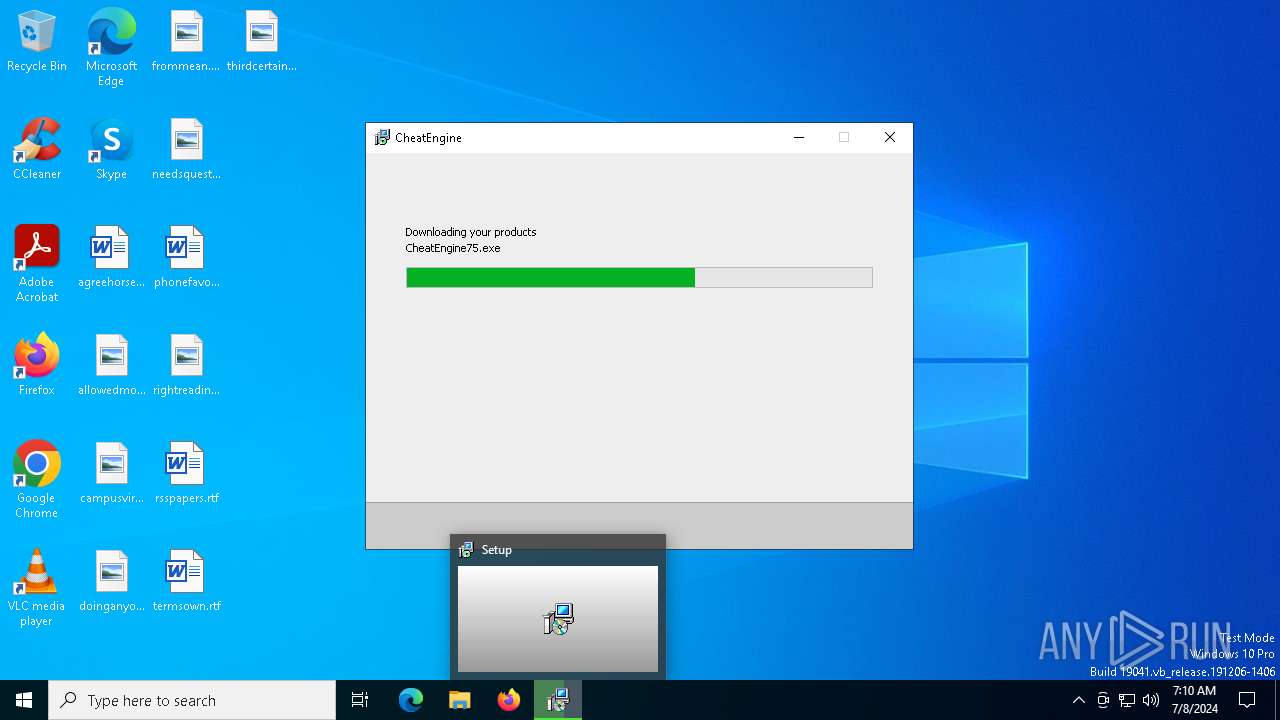This screenshot has height=720, width=1280.
Task: Minimize the CheatEngine installer window
Action: 799,138
